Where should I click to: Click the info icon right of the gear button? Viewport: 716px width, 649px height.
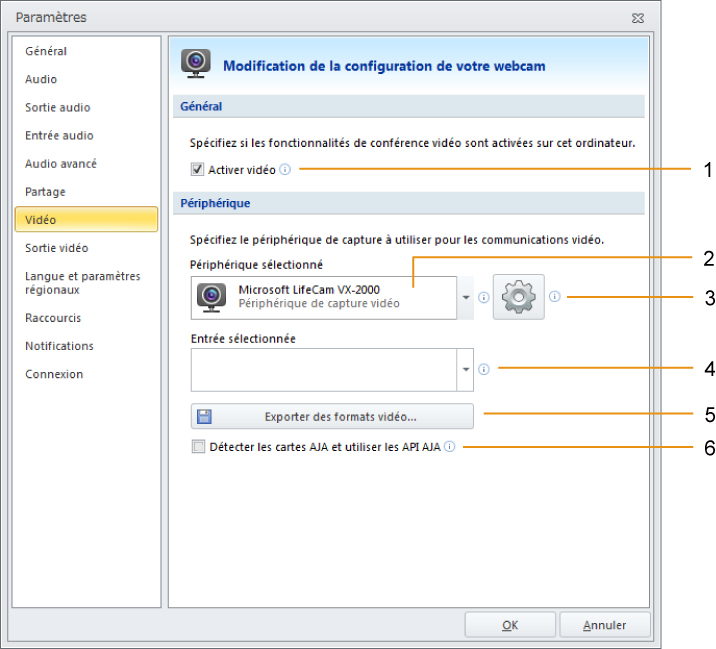point(554,296)
